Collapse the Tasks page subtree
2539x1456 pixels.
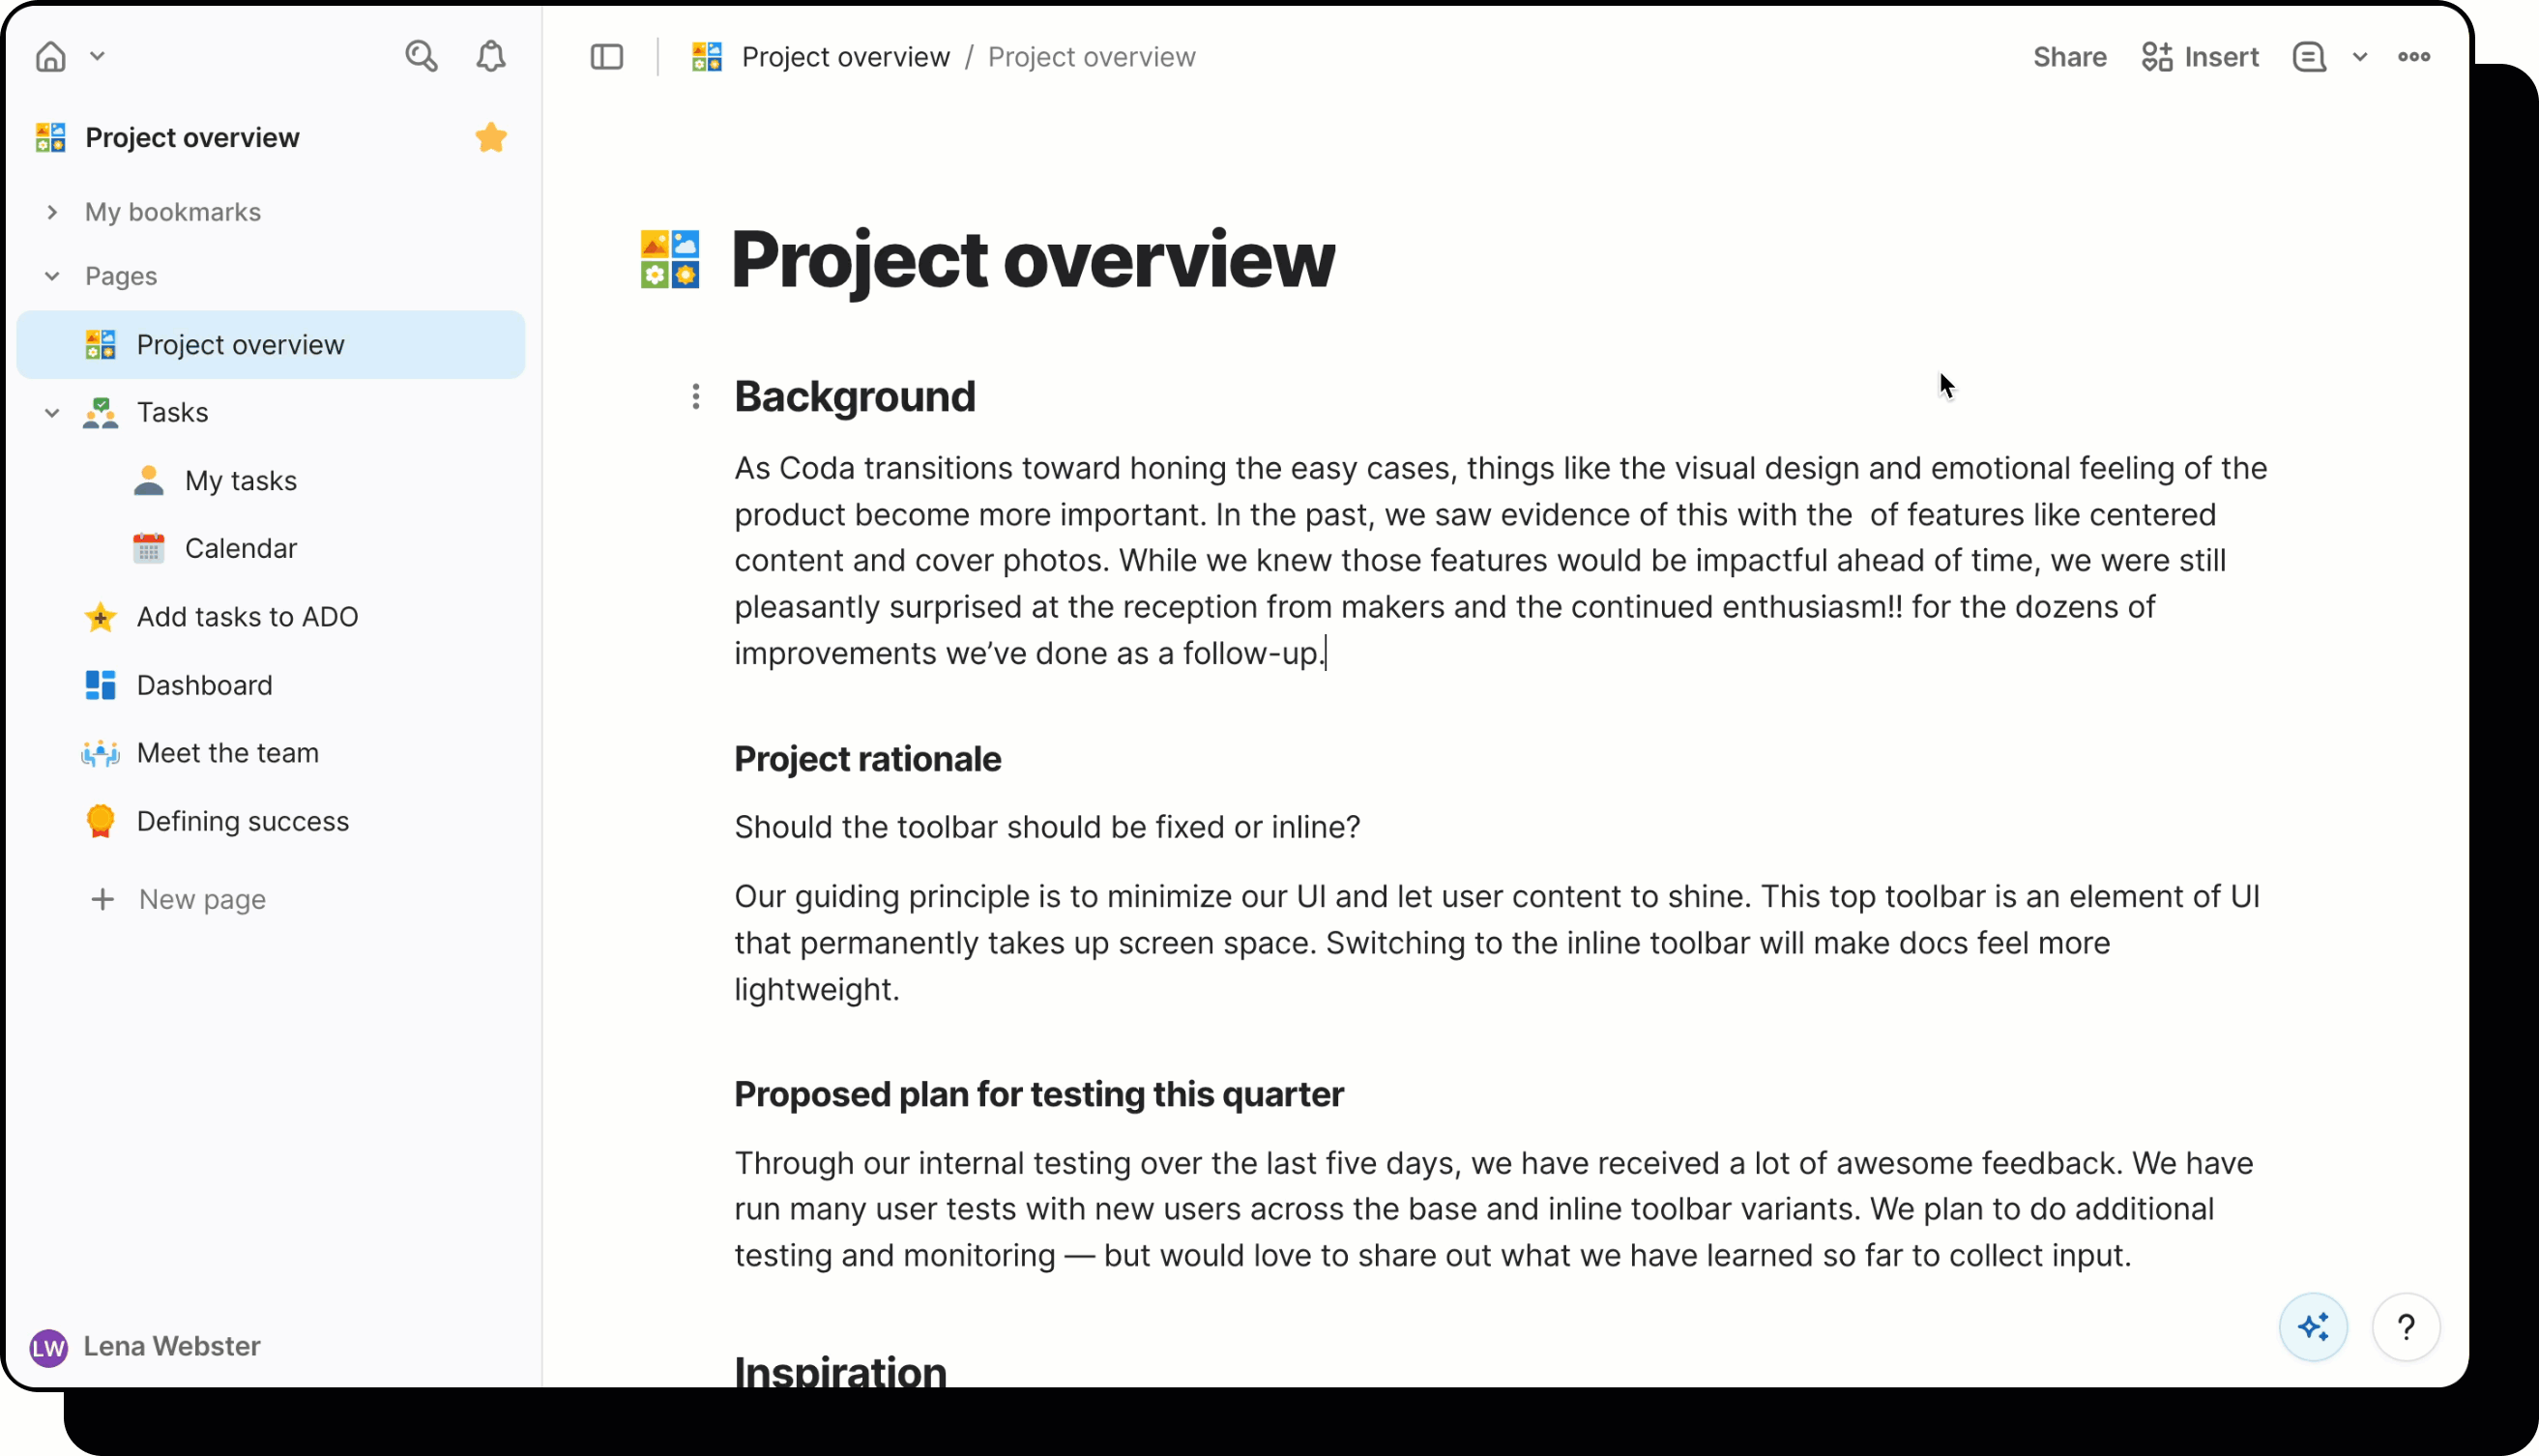pyautogui.click(x=52, y=413)
